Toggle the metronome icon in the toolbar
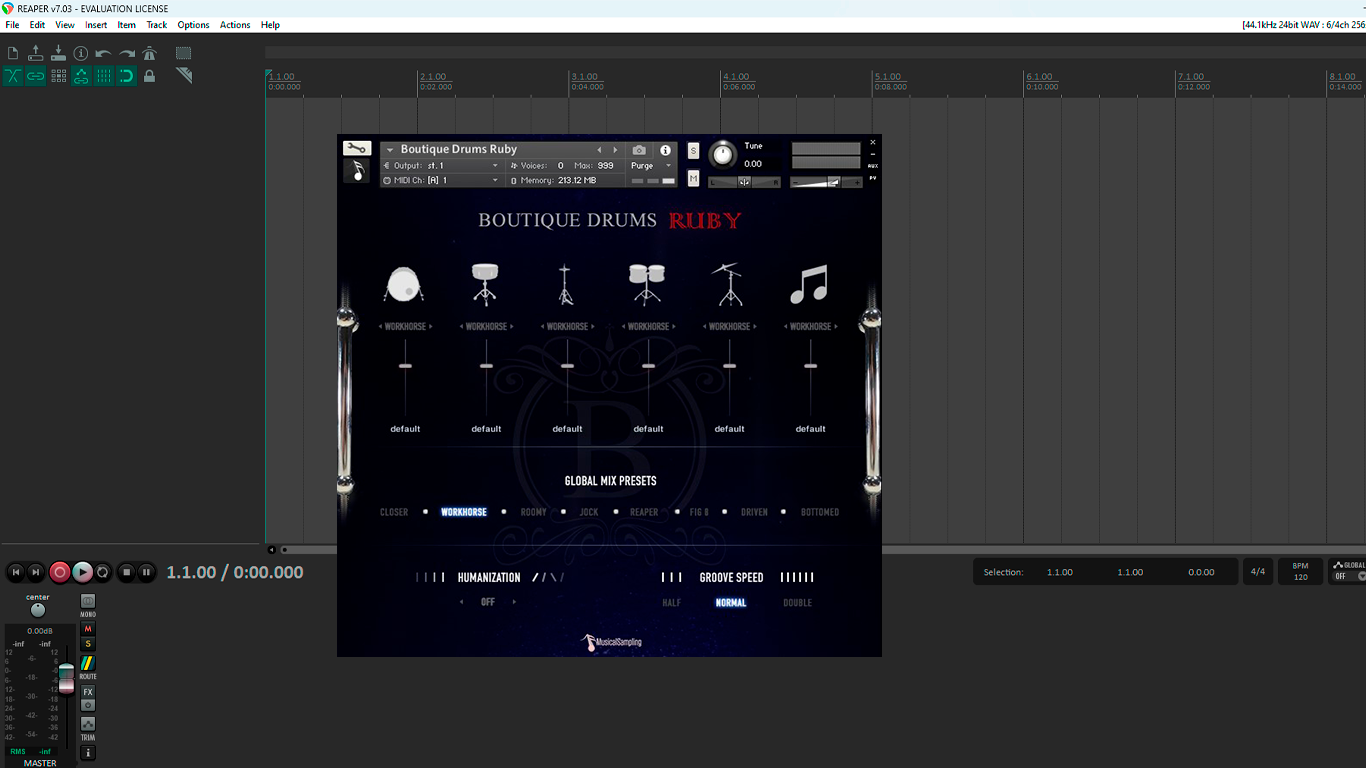This screenshot has height=768, width=1366. click(x=149, y=53)
